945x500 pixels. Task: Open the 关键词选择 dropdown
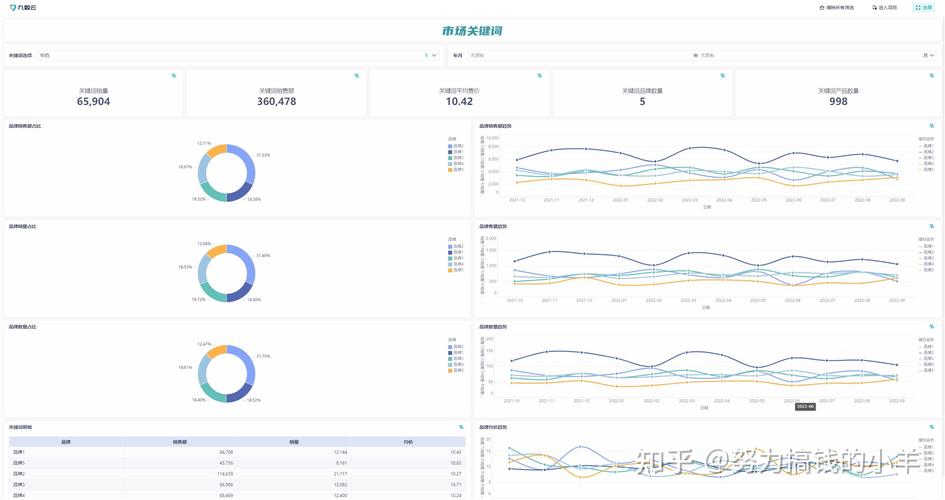236,55
